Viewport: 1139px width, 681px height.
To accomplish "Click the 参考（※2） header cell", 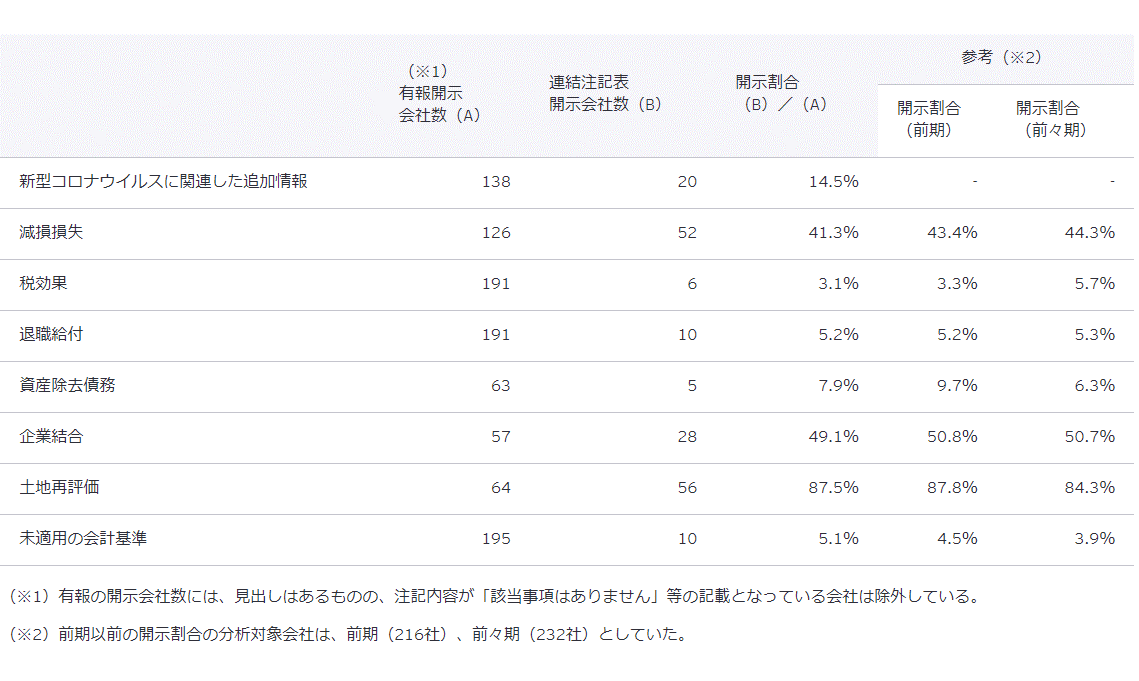I will (x=1001, y=57).
